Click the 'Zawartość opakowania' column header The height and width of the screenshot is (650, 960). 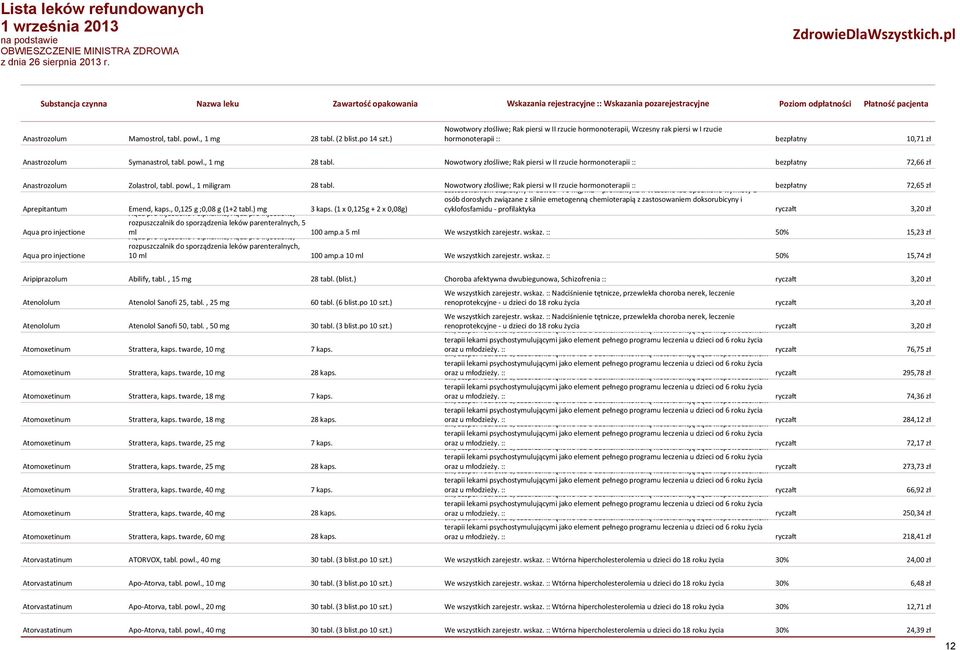coord(375,104)
